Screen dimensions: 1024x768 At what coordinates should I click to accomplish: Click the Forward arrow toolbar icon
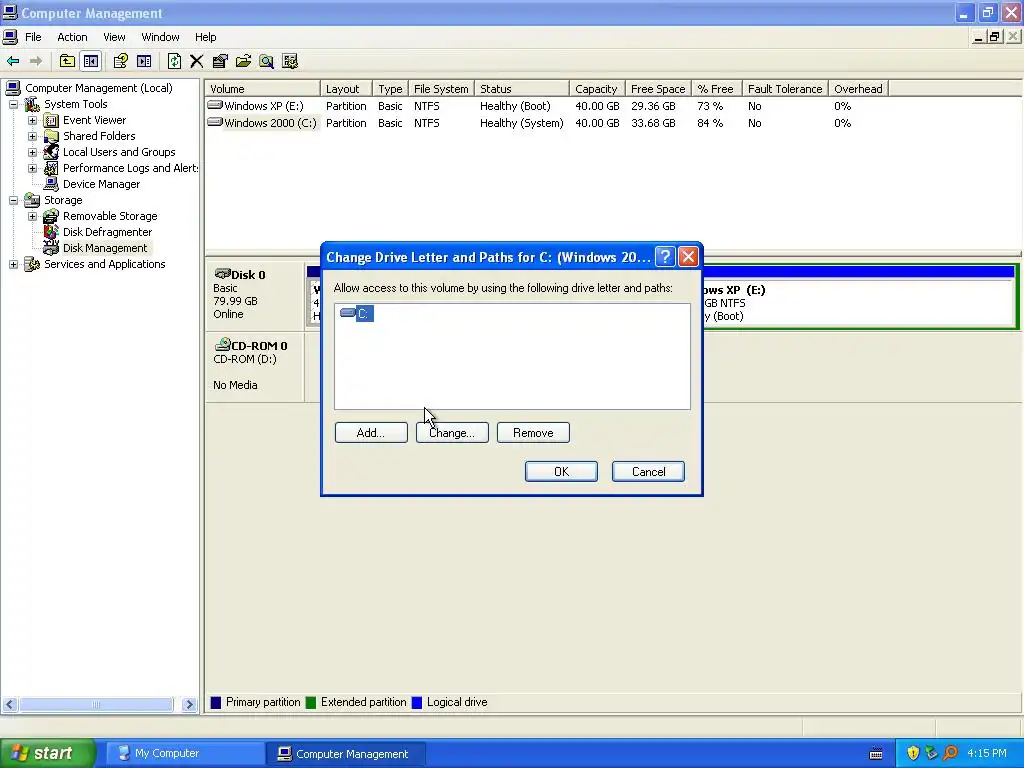pyautogui.click(x=36, y=61)
